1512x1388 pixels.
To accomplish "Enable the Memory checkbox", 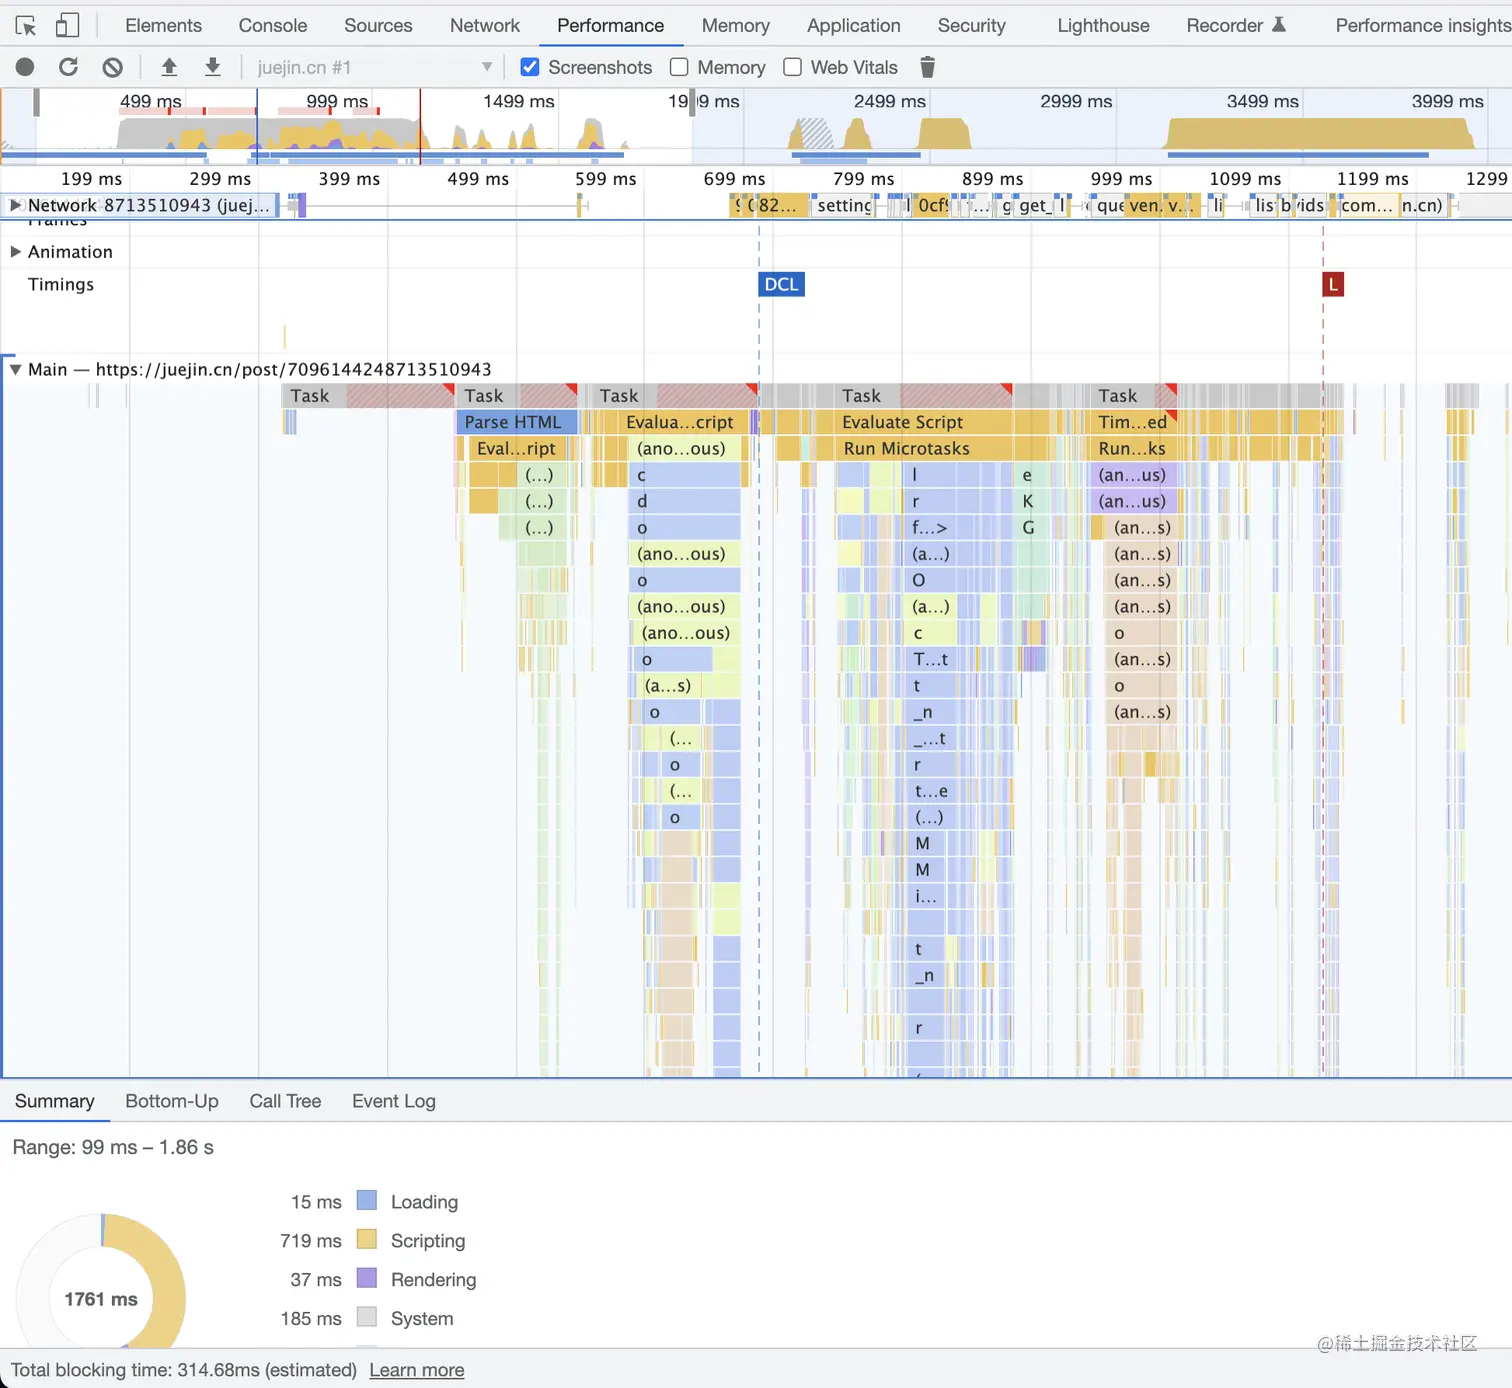I will (679, 67).
